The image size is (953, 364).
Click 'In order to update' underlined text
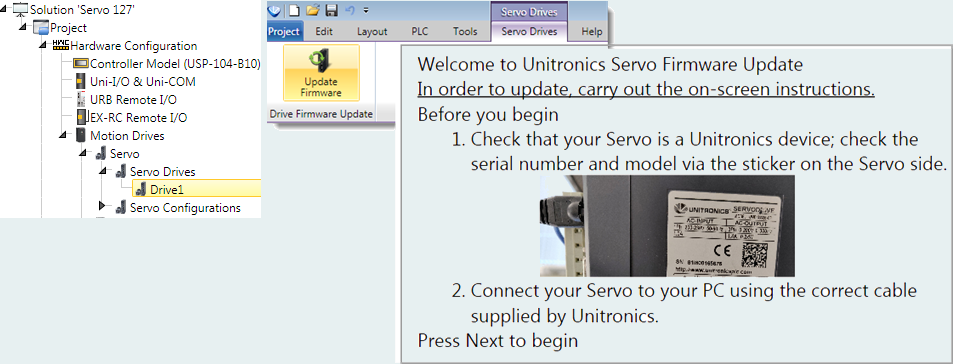646,89
